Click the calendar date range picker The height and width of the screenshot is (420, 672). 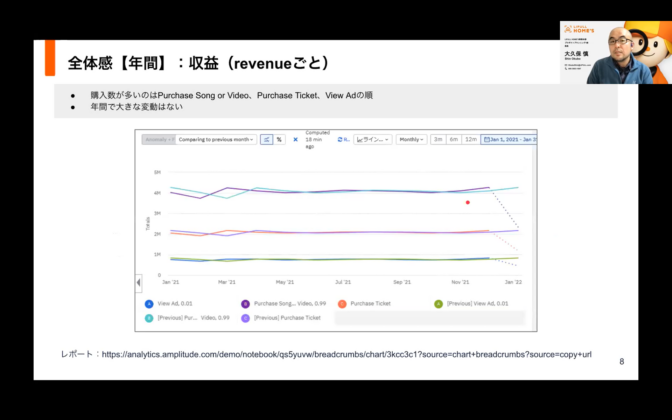pyautogui.click(x=508, y=140)
